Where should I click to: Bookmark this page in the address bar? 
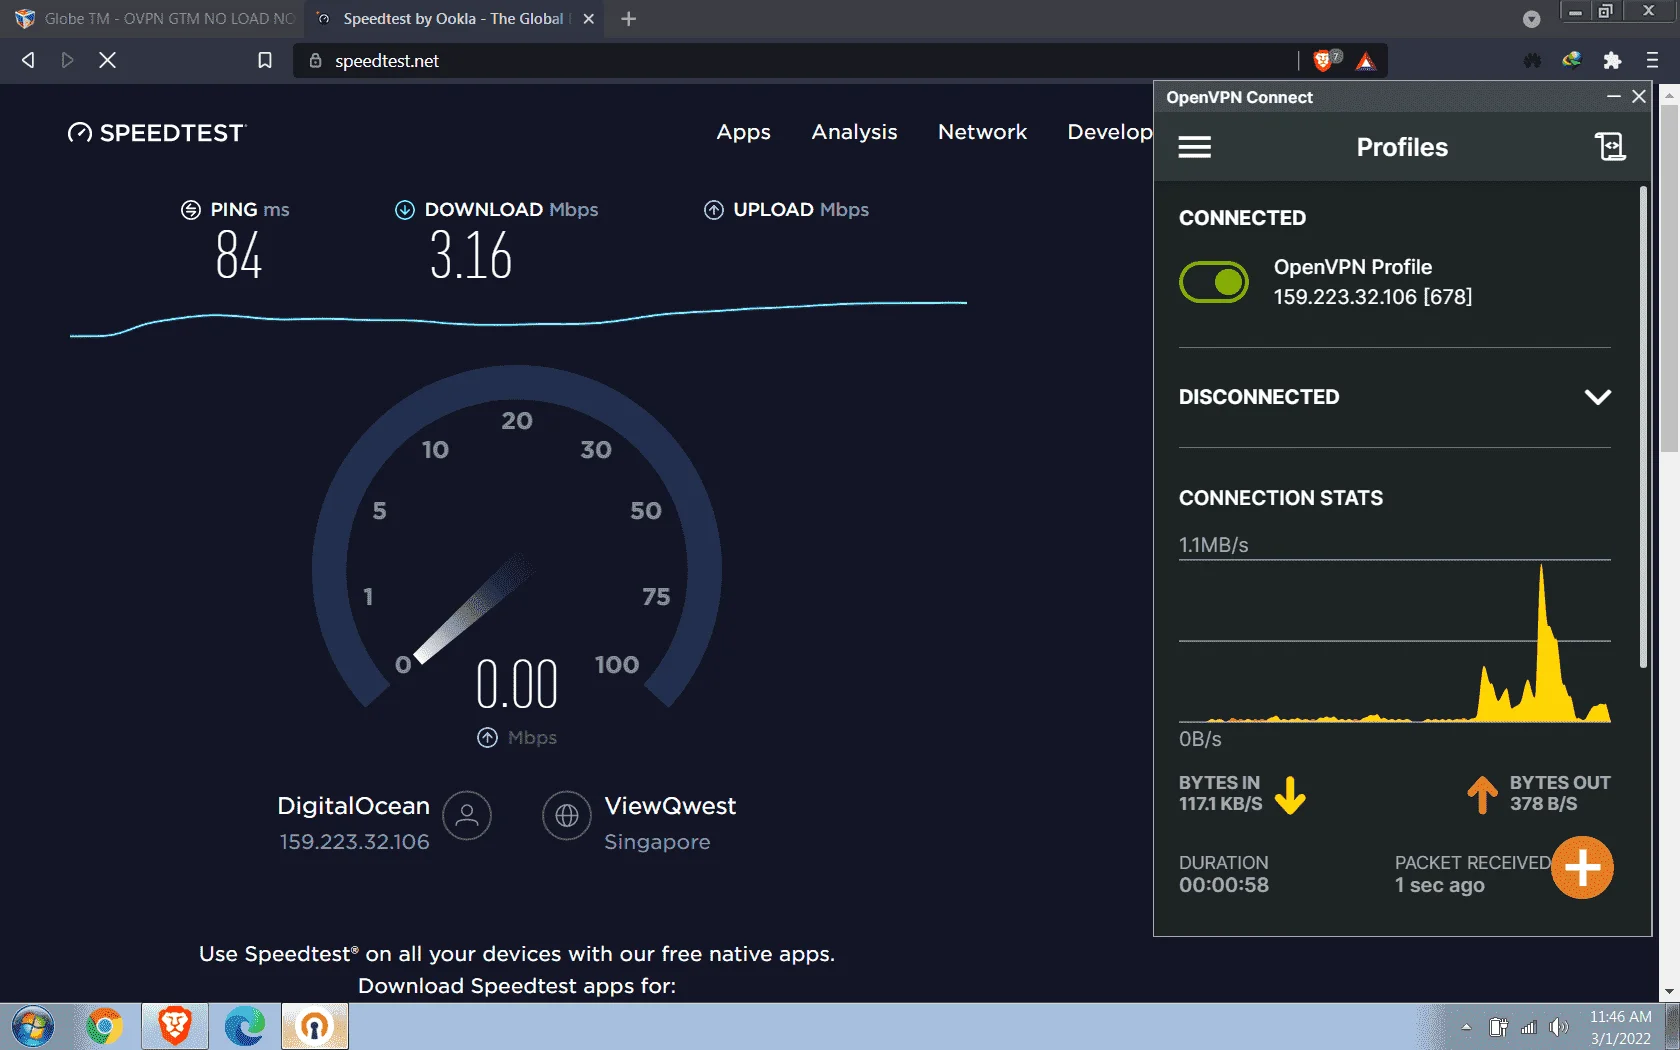point(265,60)
